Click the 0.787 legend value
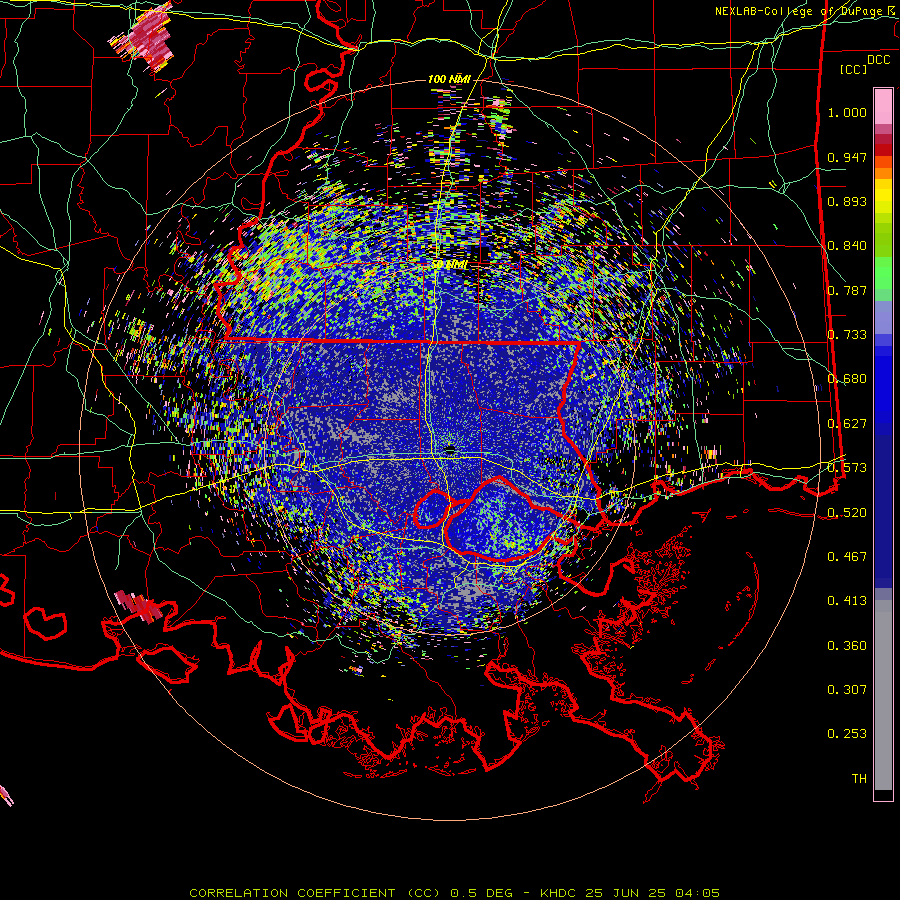This screenshot has height=900, width=900. coord(847,290)
